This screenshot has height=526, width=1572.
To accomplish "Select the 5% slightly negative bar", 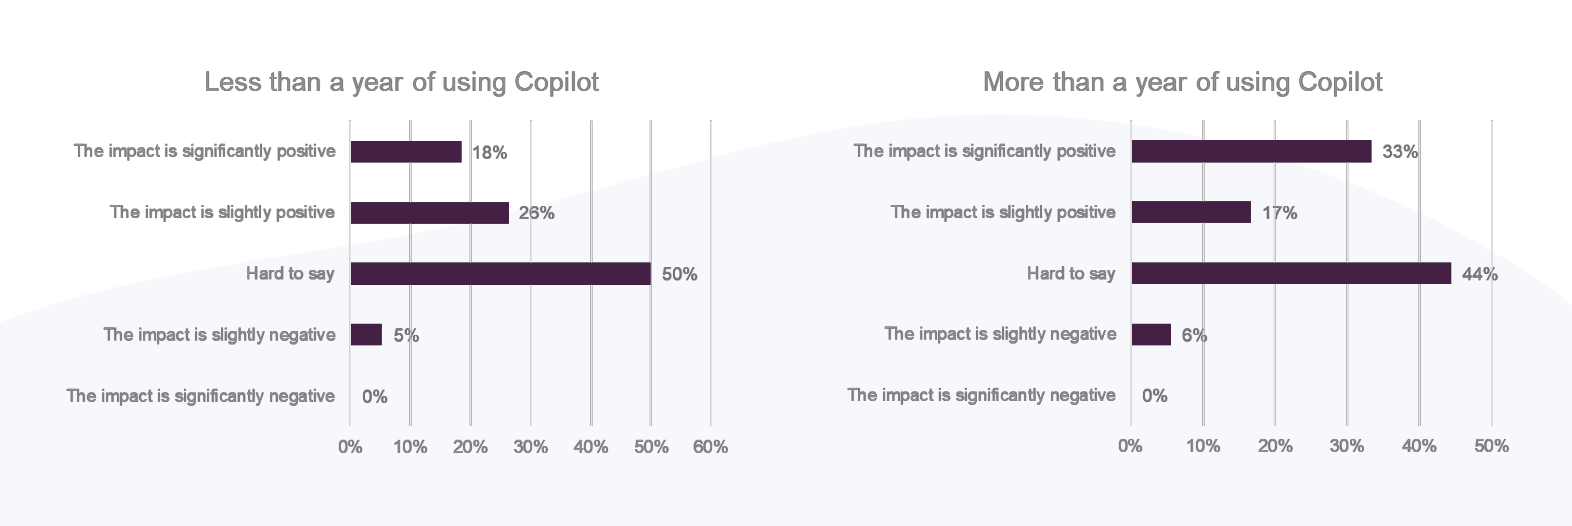I will click(x=366, y=335).
